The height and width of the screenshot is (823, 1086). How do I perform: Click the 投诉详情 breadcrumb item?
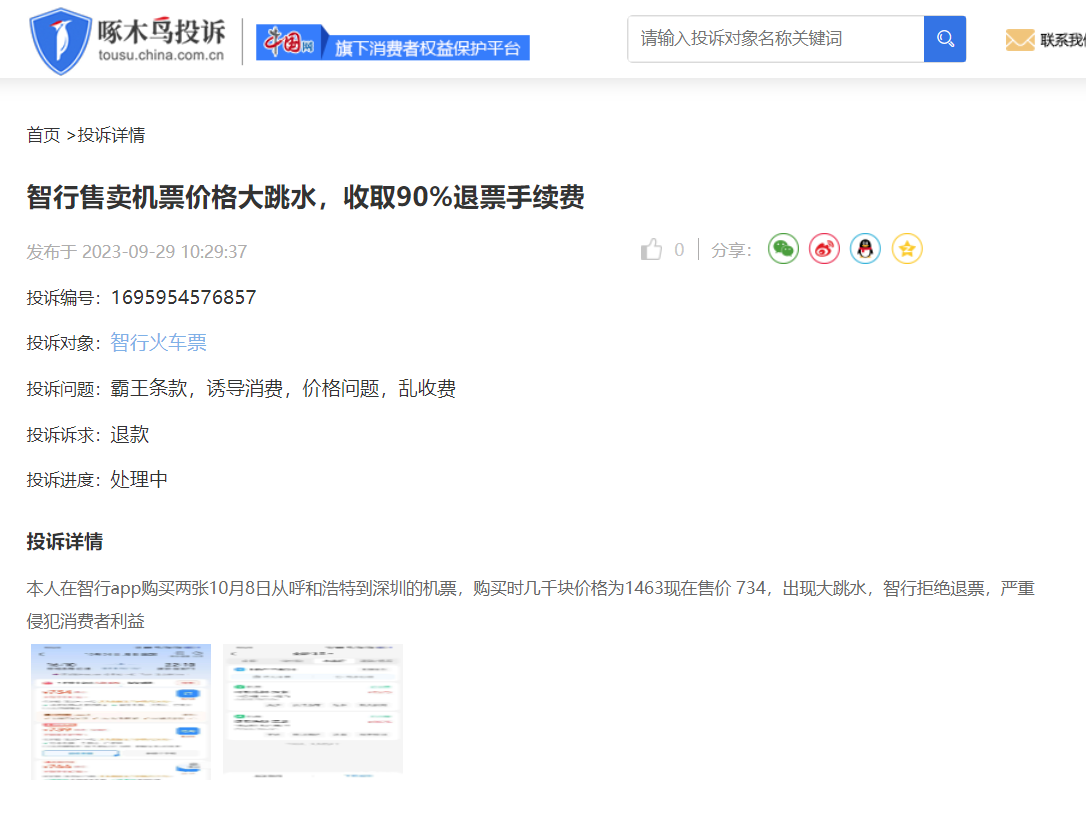[111, 135]
